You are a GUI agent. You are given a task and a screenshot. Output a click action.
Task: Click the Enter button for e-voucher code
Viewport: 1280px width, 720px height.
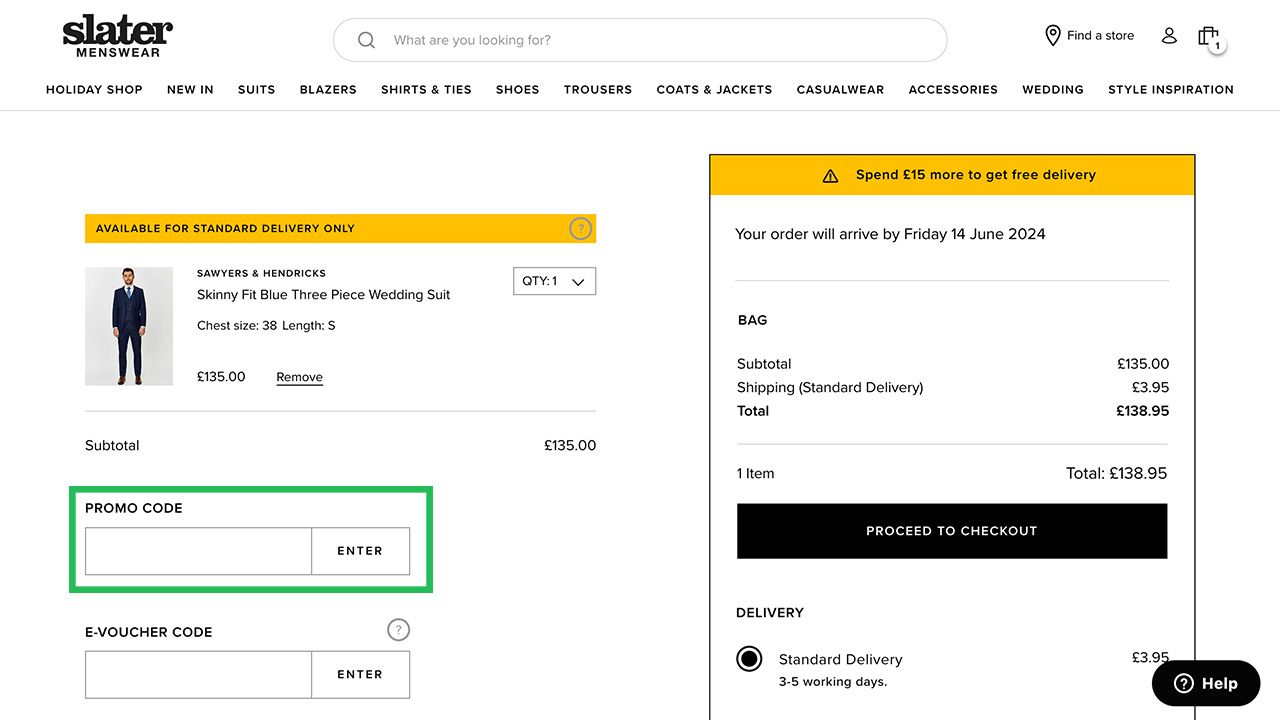click(x=360, y=675)
